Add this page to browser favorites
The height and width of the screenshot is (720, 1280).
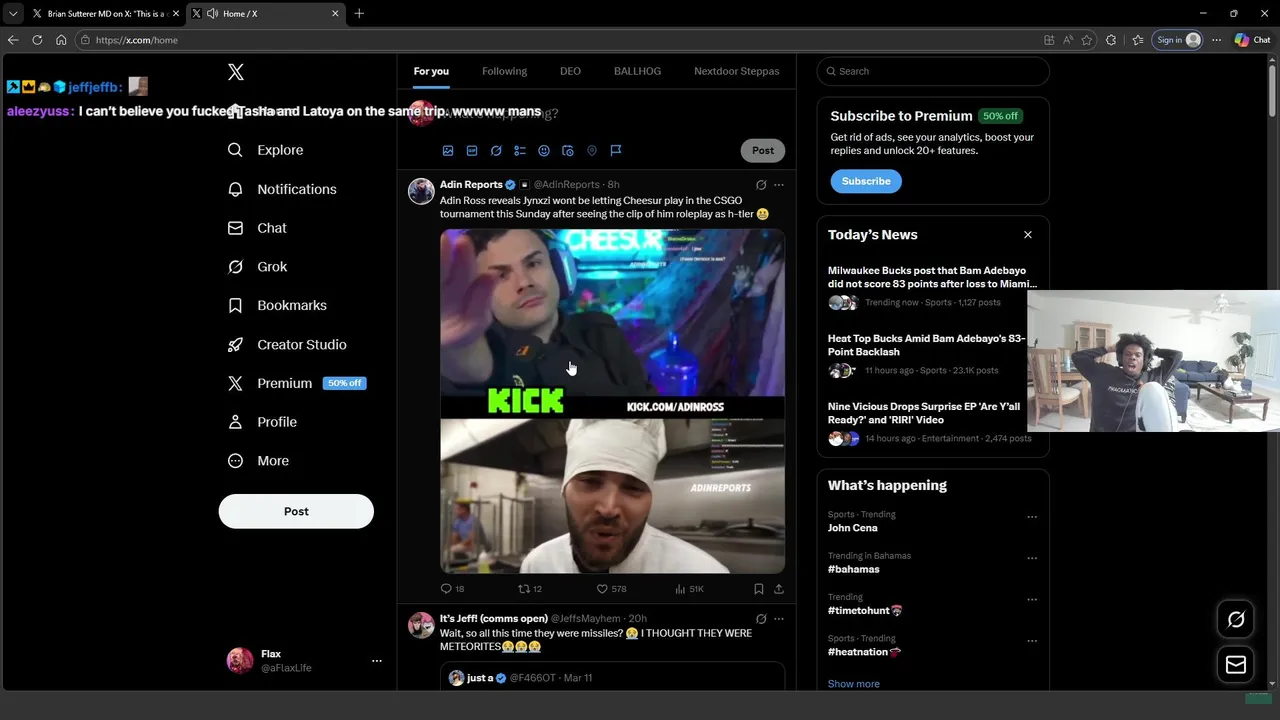click(x=1087, y=40)
